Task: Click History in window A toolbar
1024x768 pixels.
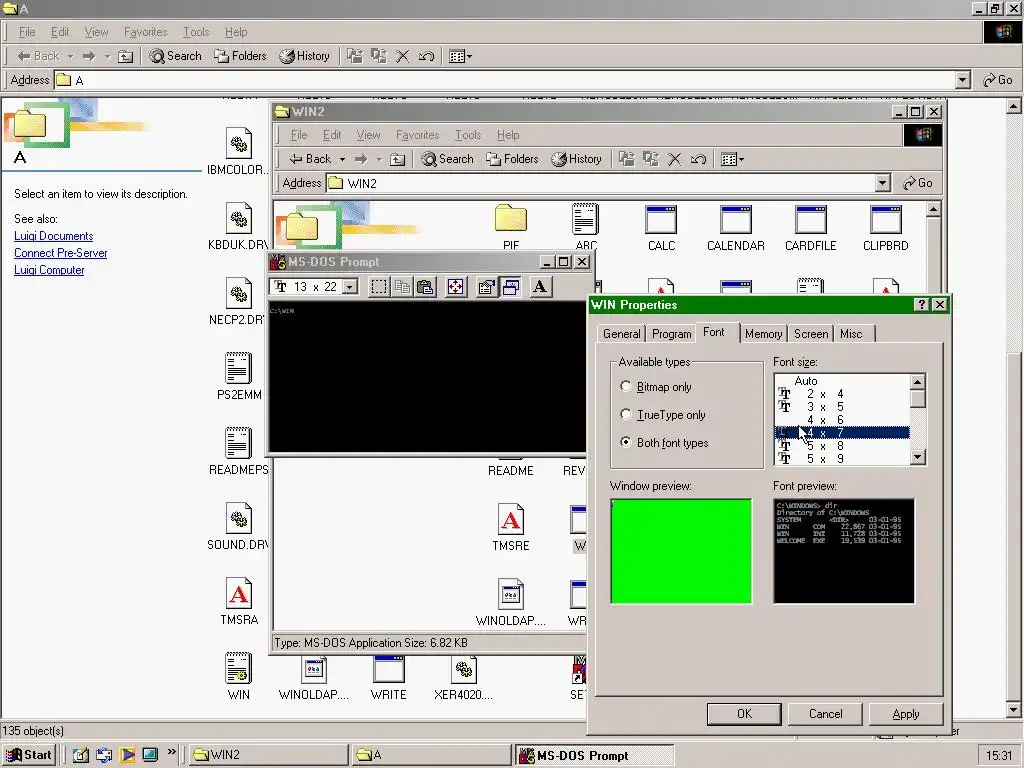Action: [304, 56]
